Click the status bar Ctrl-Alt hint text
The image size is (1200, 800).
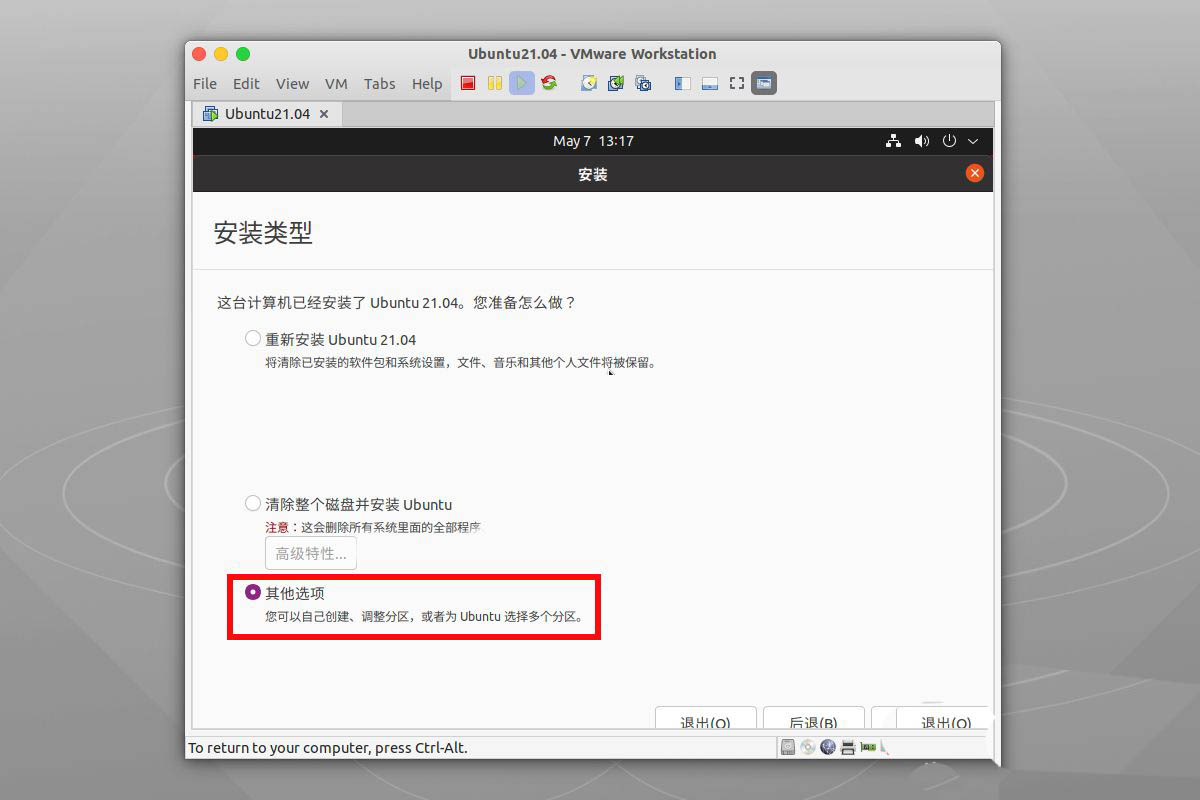[328, 748]
